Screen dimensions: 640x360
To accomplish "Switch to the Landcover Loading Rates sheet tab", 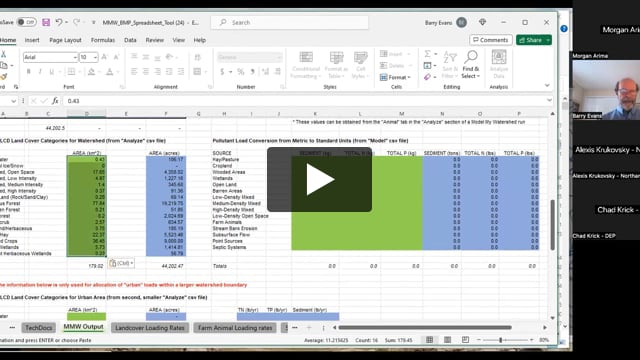I will pyautogui.click(x=150, y=328).
